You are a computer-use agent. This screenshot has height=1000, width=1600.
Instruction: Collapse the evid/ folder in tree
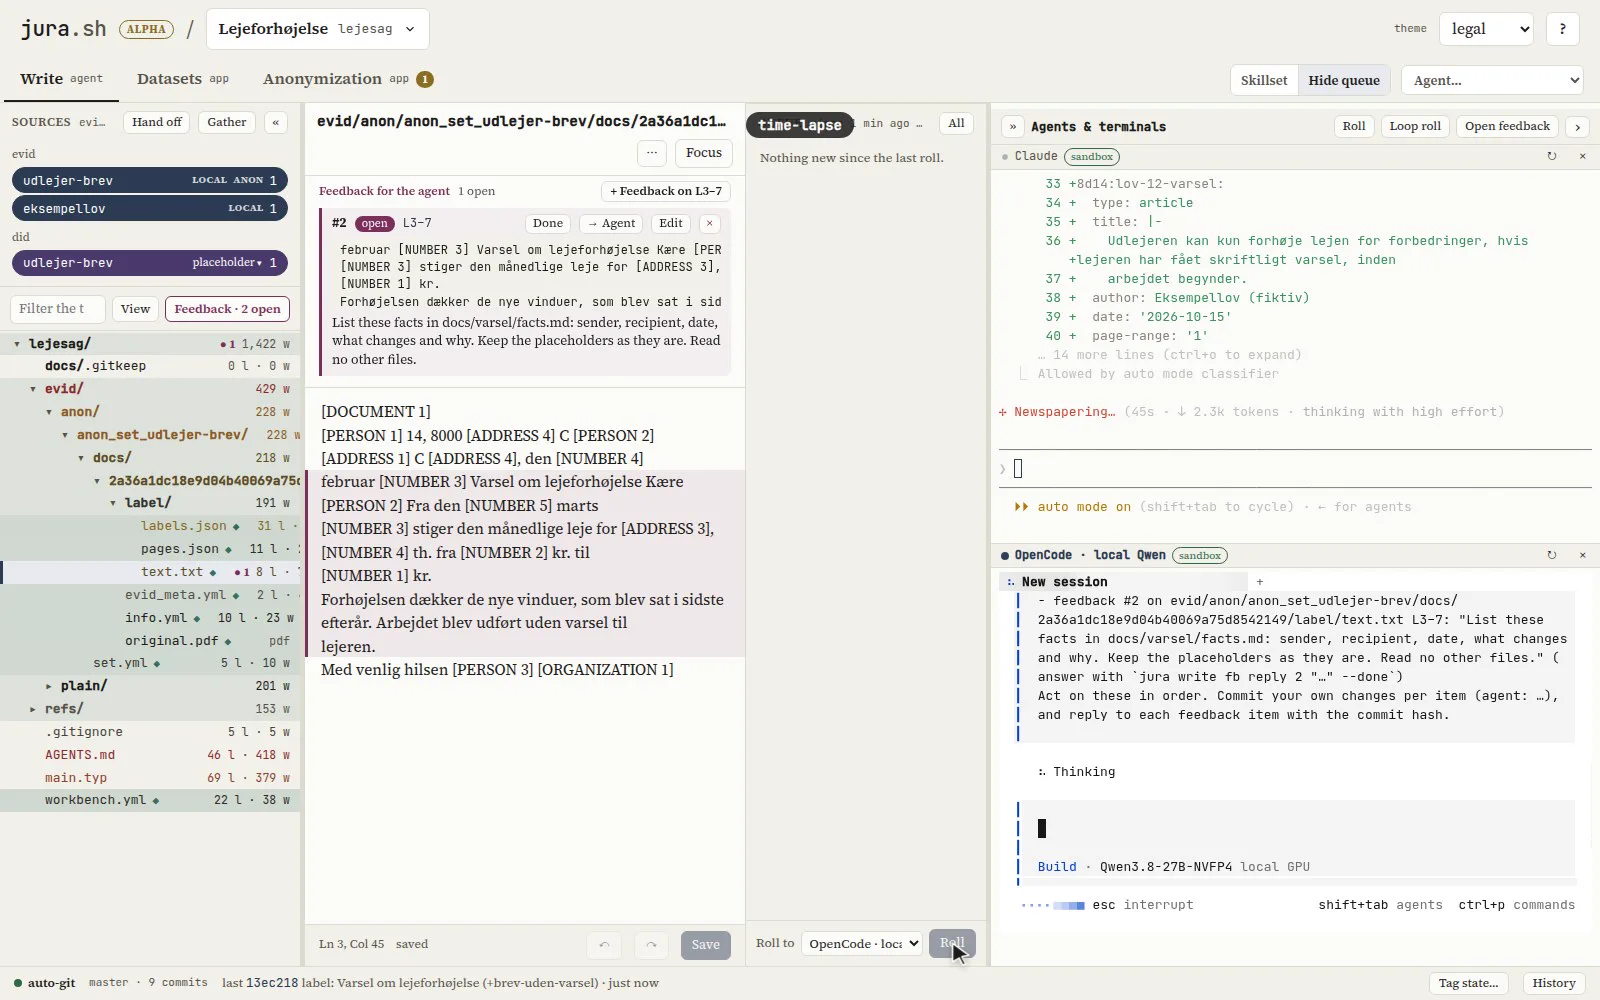tap(33, 389)
